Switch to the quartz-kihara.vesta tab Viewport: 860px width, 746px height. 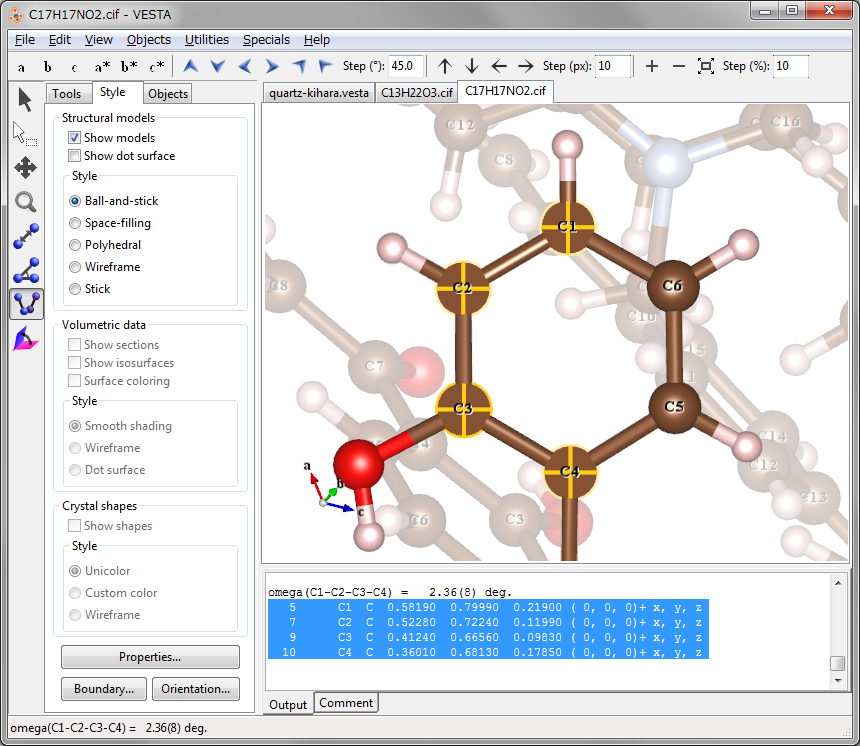(319, 93)
